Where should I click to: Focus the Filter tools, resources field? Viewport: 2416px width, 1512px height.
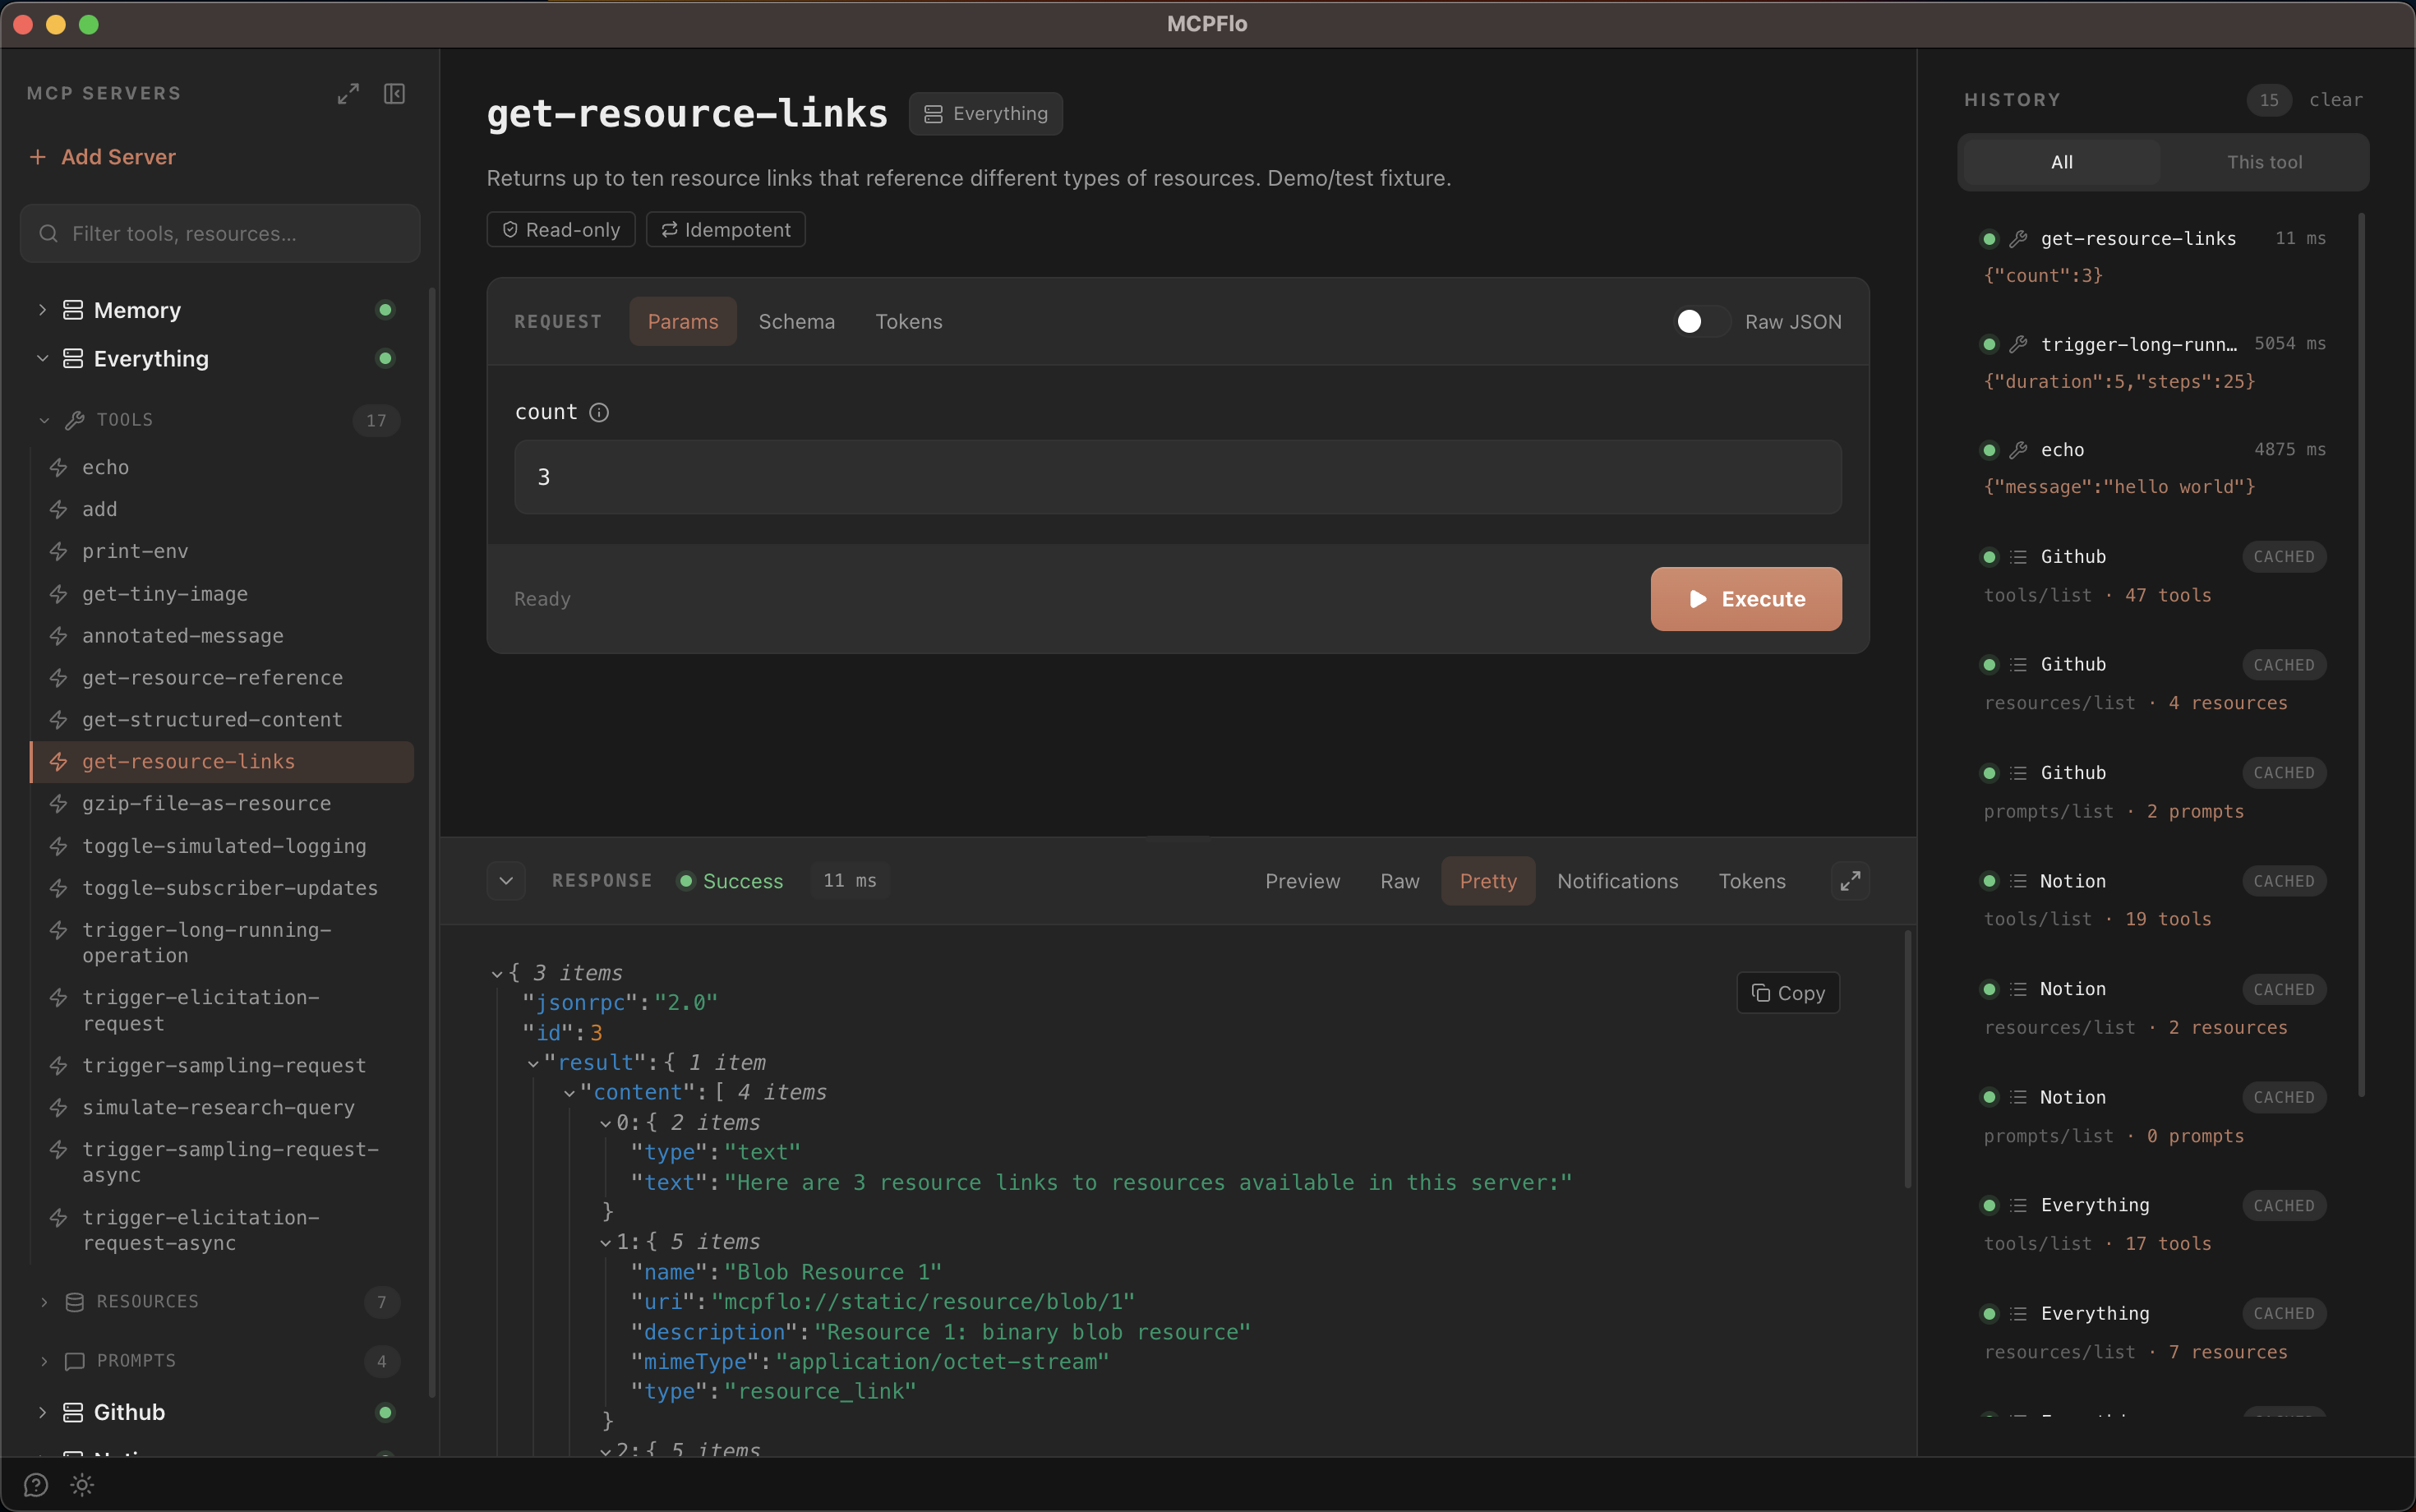coord(220,234)
